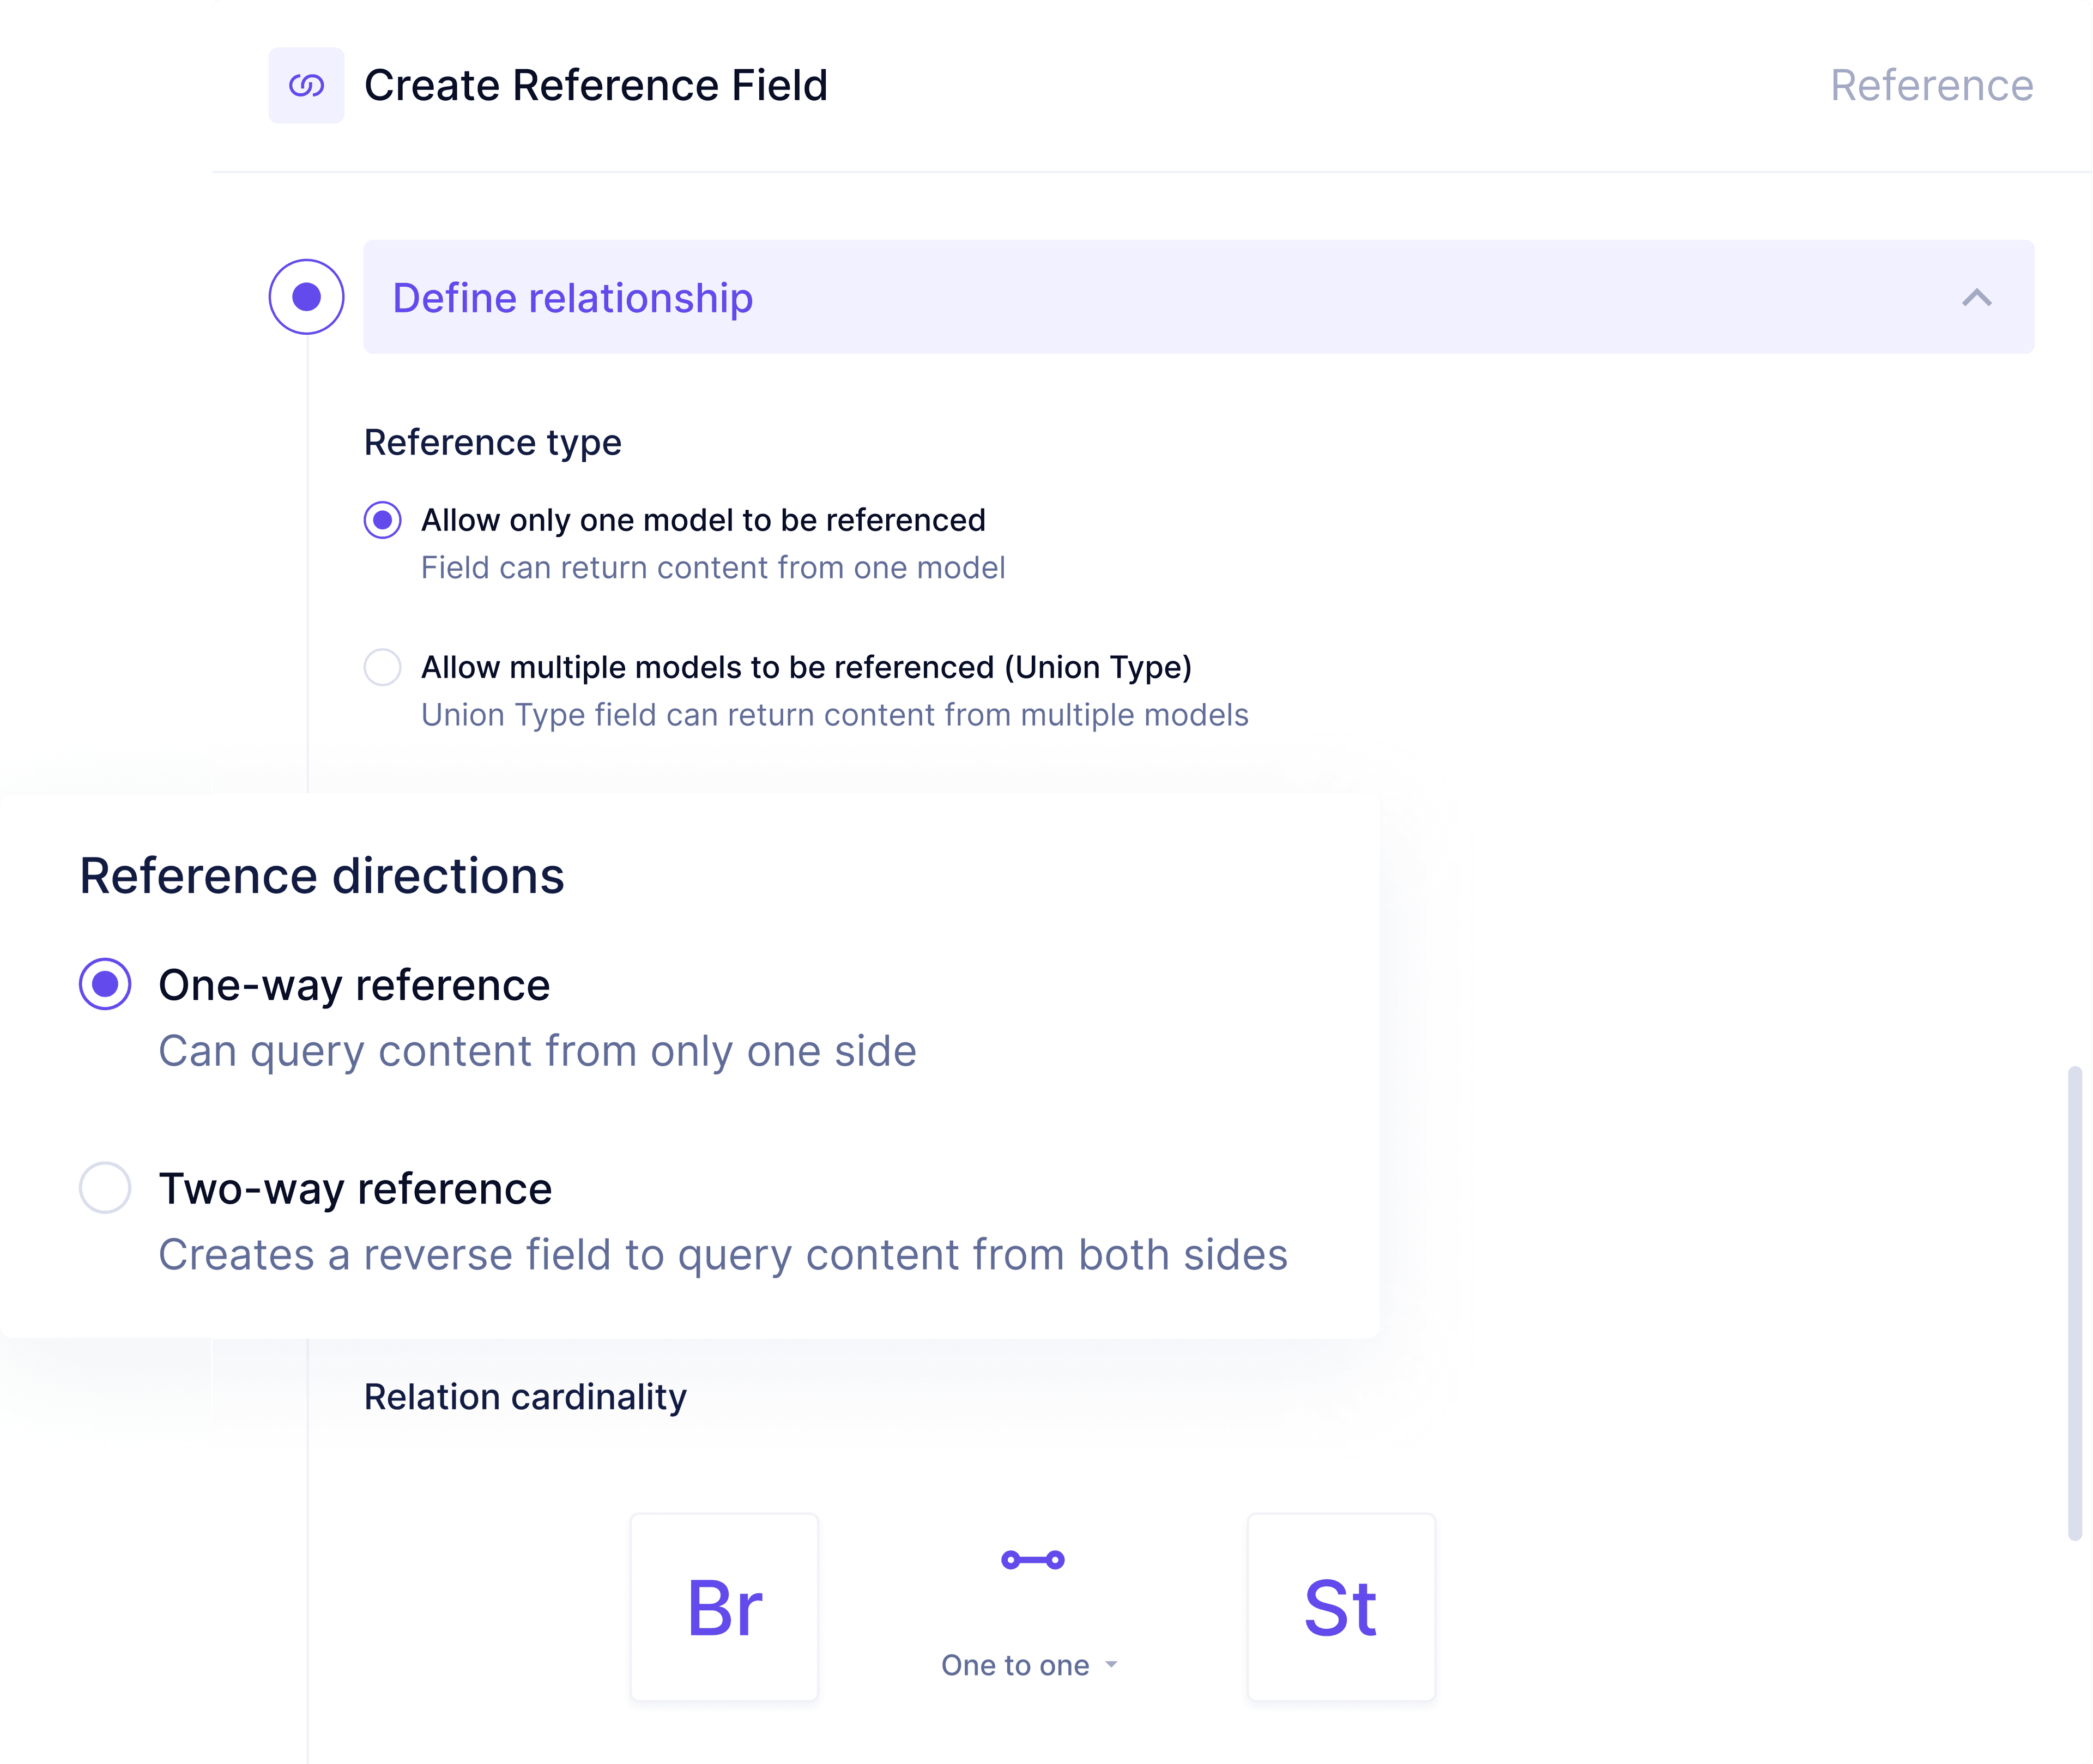The width and height of the screenshot is (2093, 1764).
Task: Click the Define relationship step indicator circle
Action: [306, 297]
